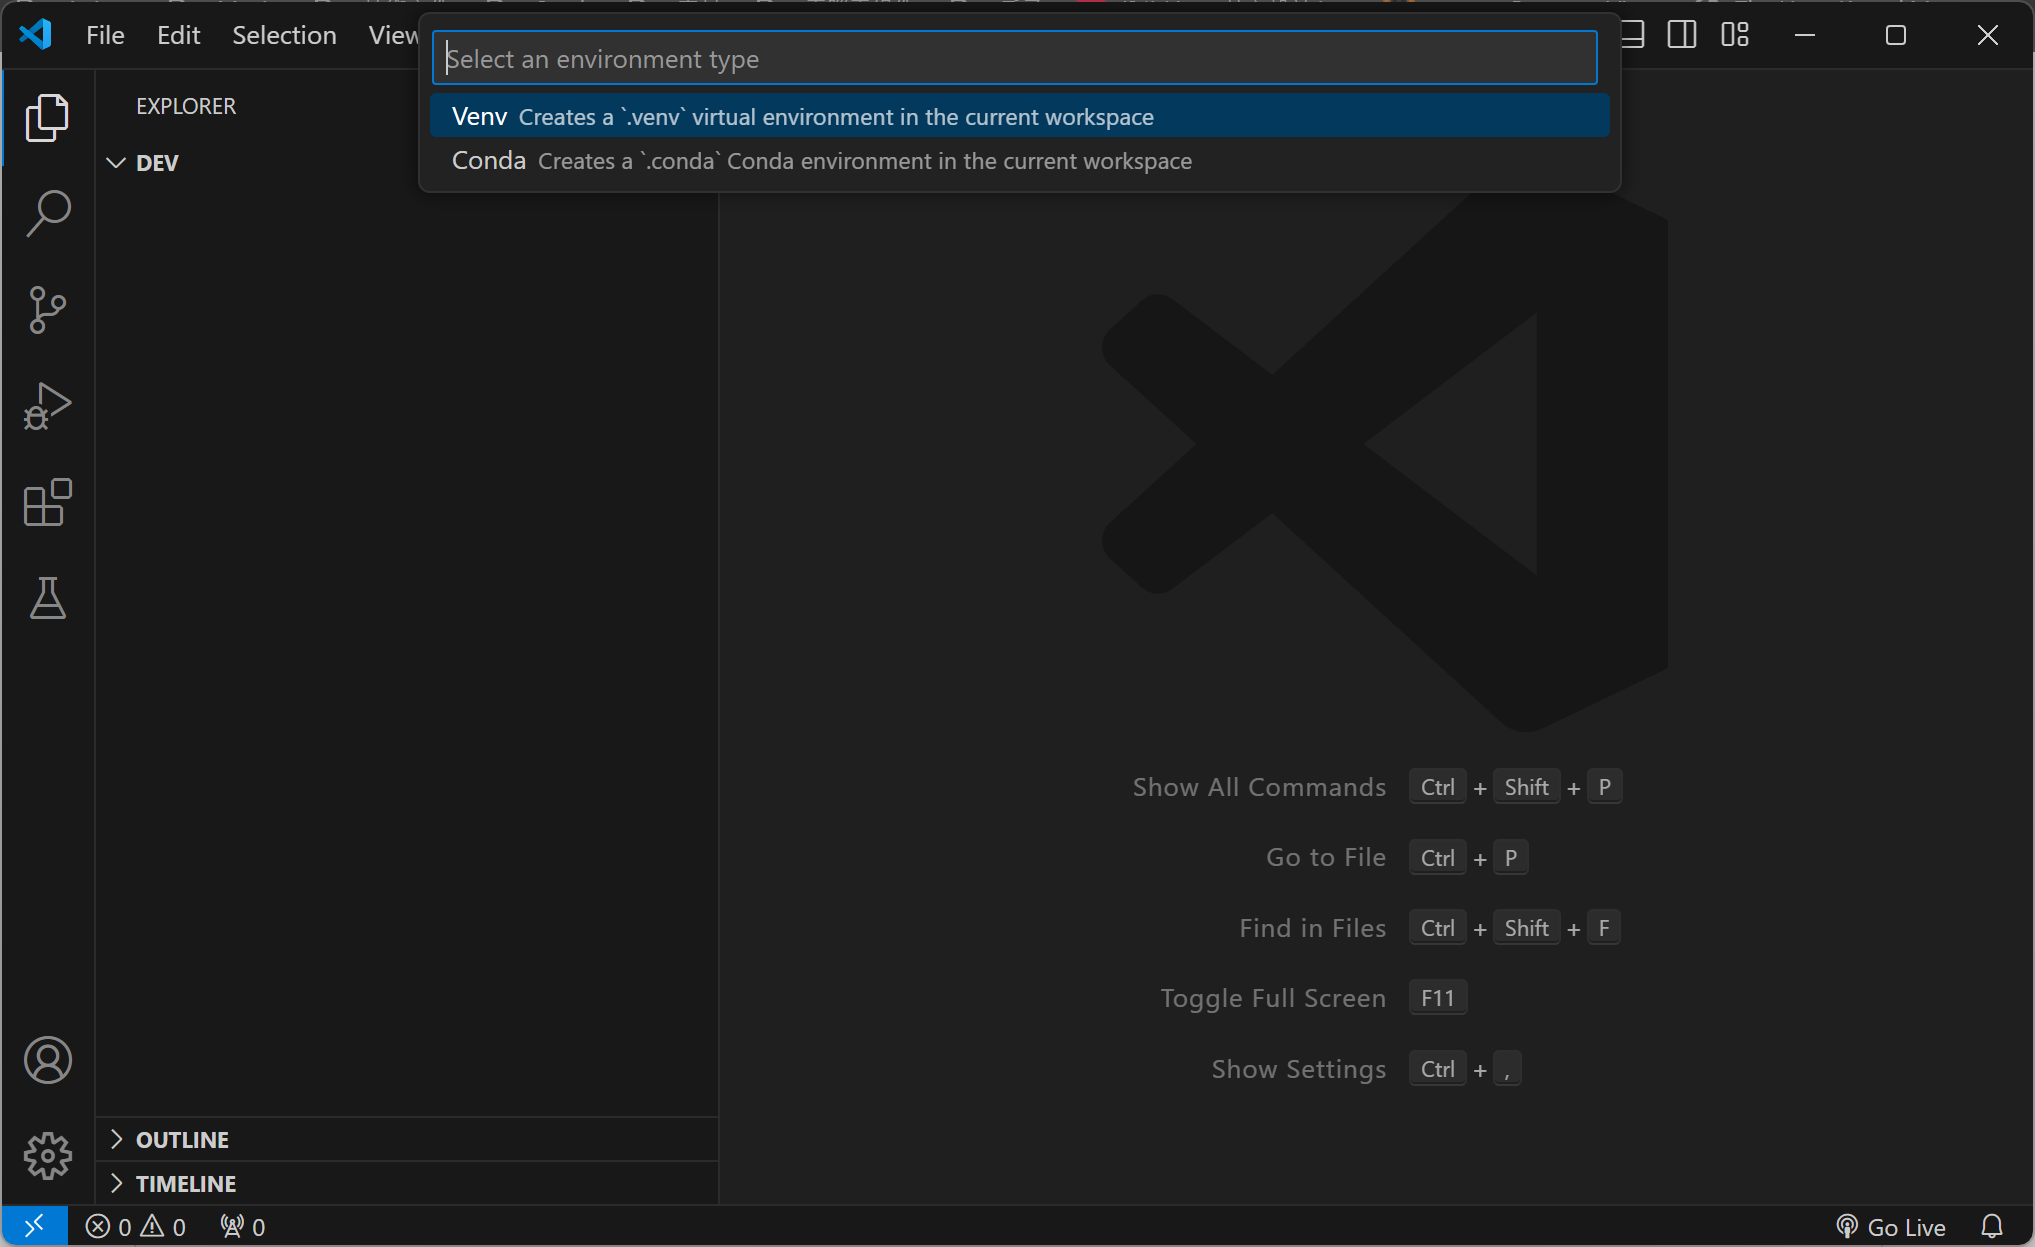
Task: Open the Accounts menu icon
Action: pos(47,1060)
